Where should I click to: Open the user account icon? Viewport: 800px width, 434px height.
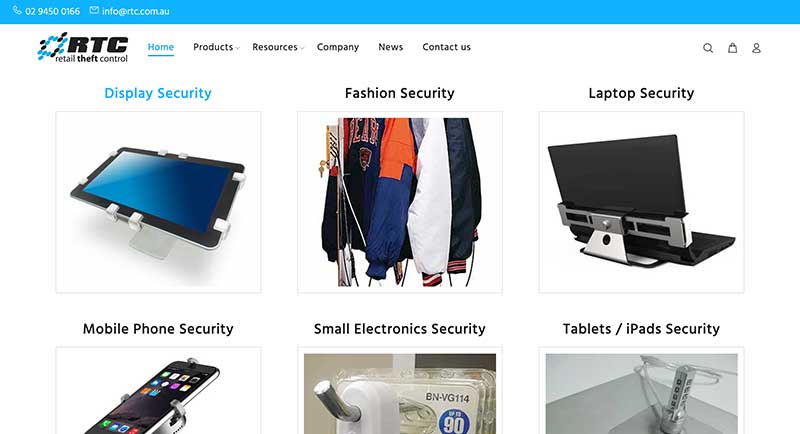756,48
